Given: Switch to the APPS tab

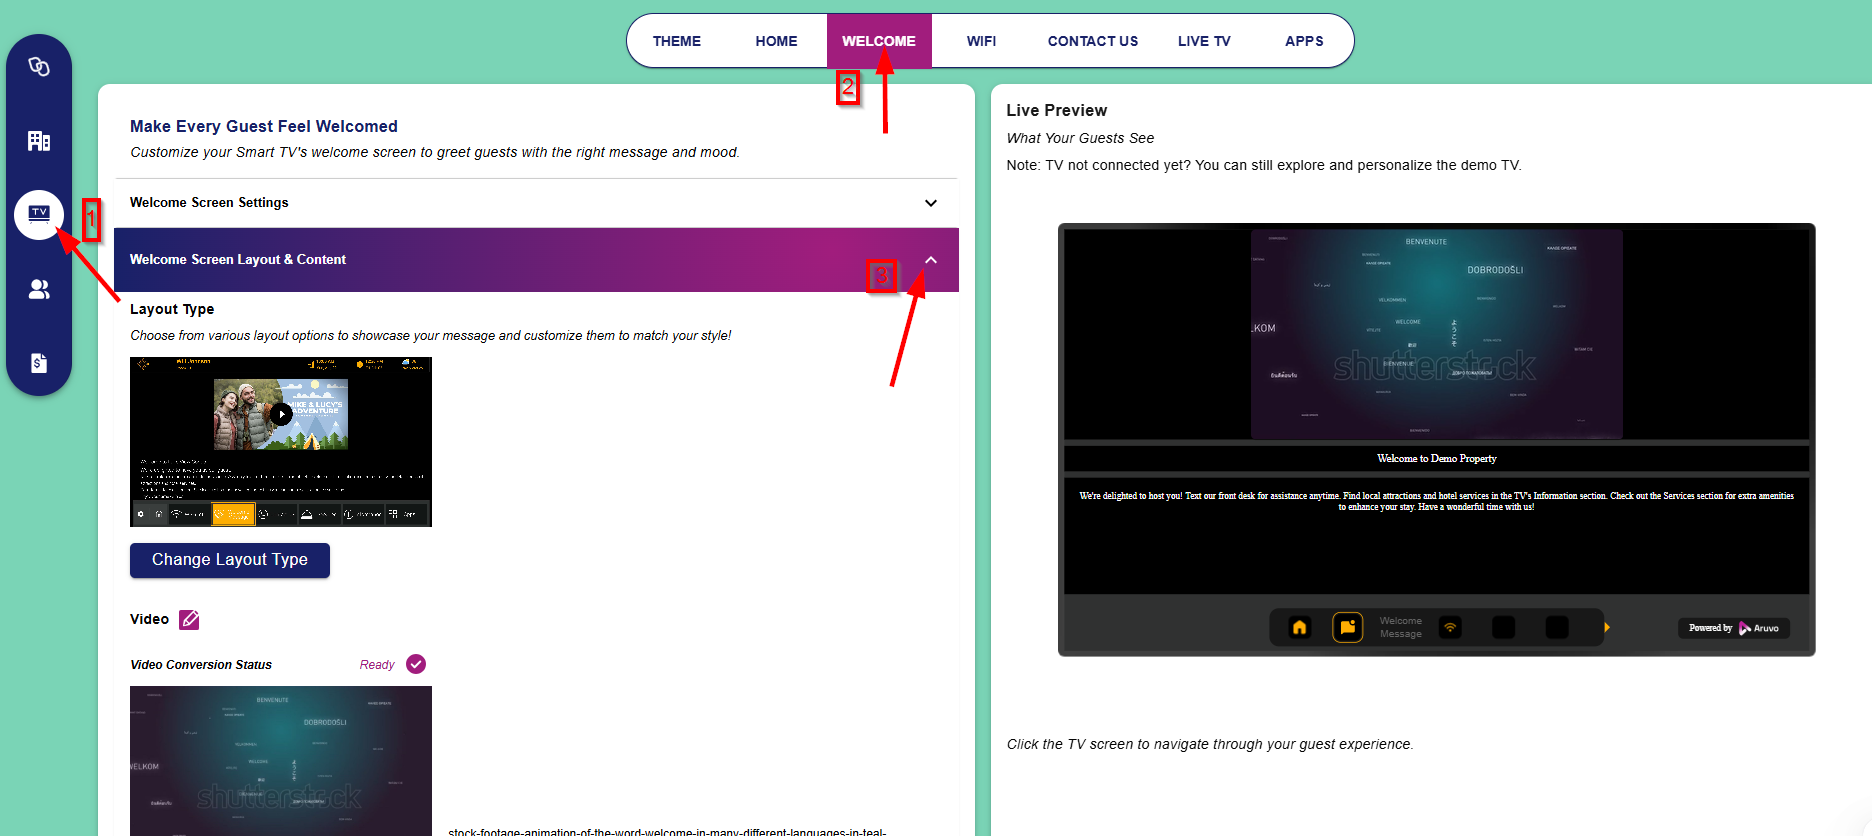Looking at the screenshot, I should 1304,41.
